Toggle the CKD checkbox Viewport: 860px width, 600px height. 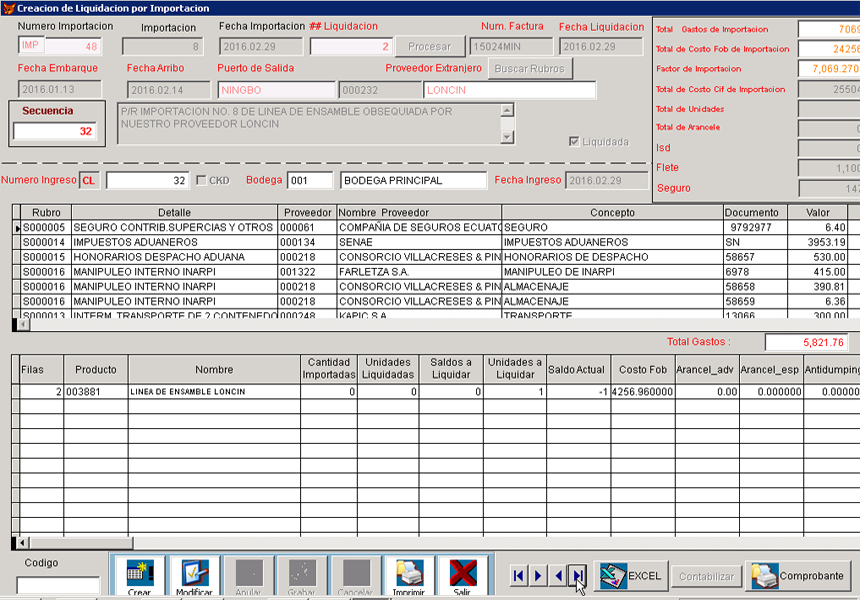pyautogui.click(x=201, y=180)
